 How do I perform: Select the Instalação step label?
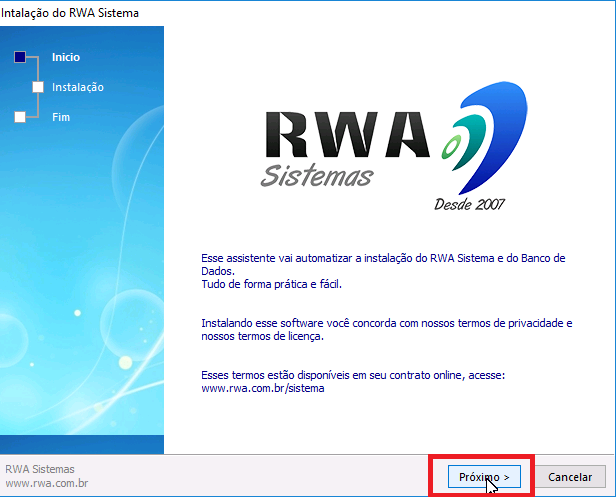[78, 87]
